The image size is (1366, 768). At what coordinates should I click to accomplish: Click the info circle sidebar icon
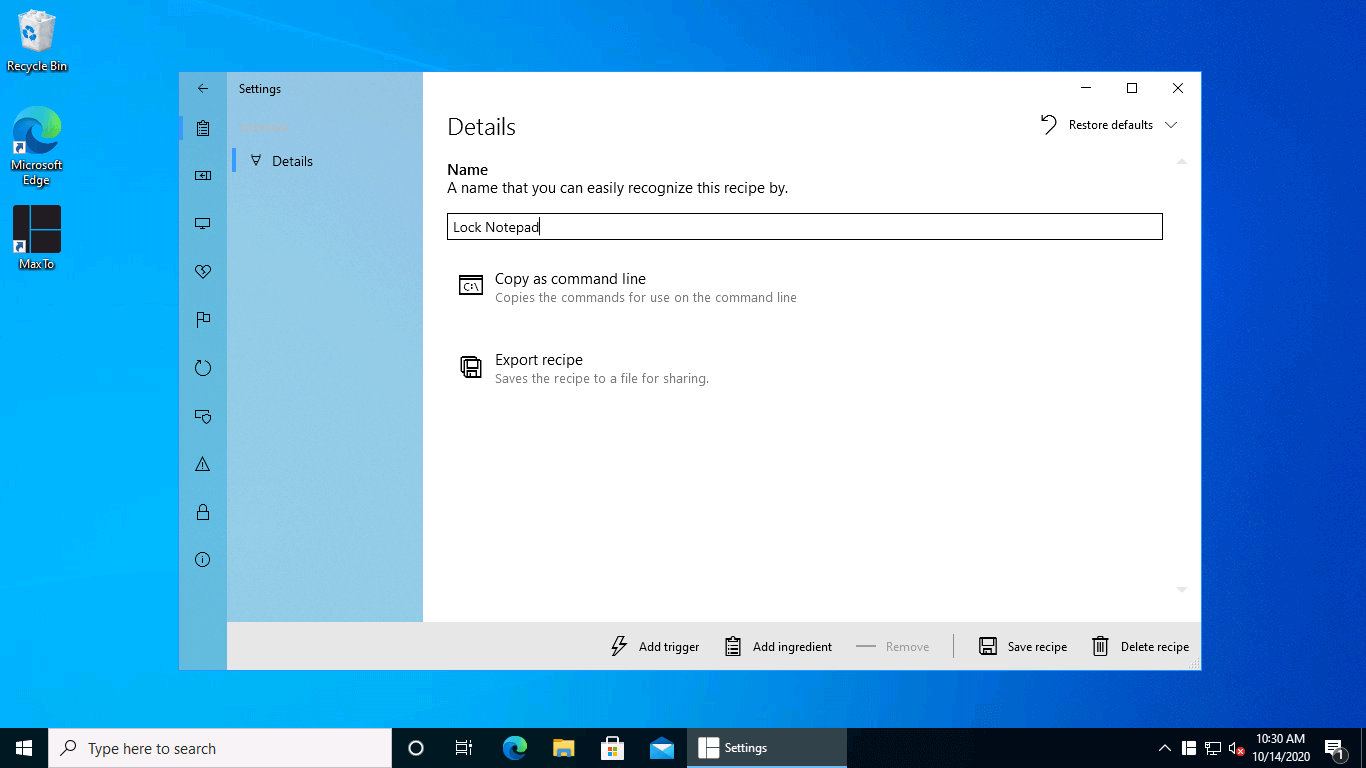pos(203,560)
